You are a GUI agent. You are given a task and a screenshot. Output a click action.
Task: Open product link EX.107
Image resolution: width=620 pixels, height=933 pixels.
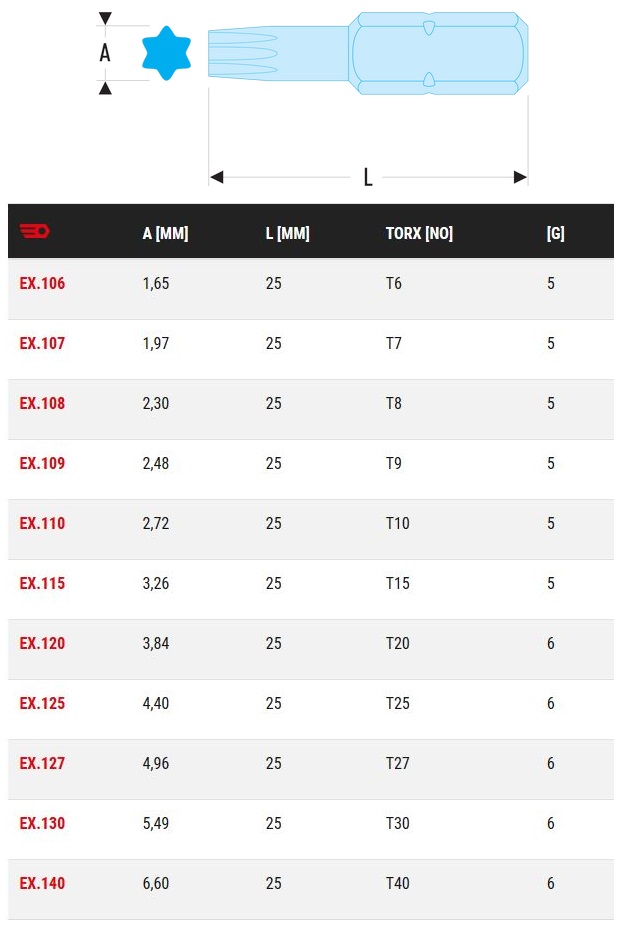point(42,344)
